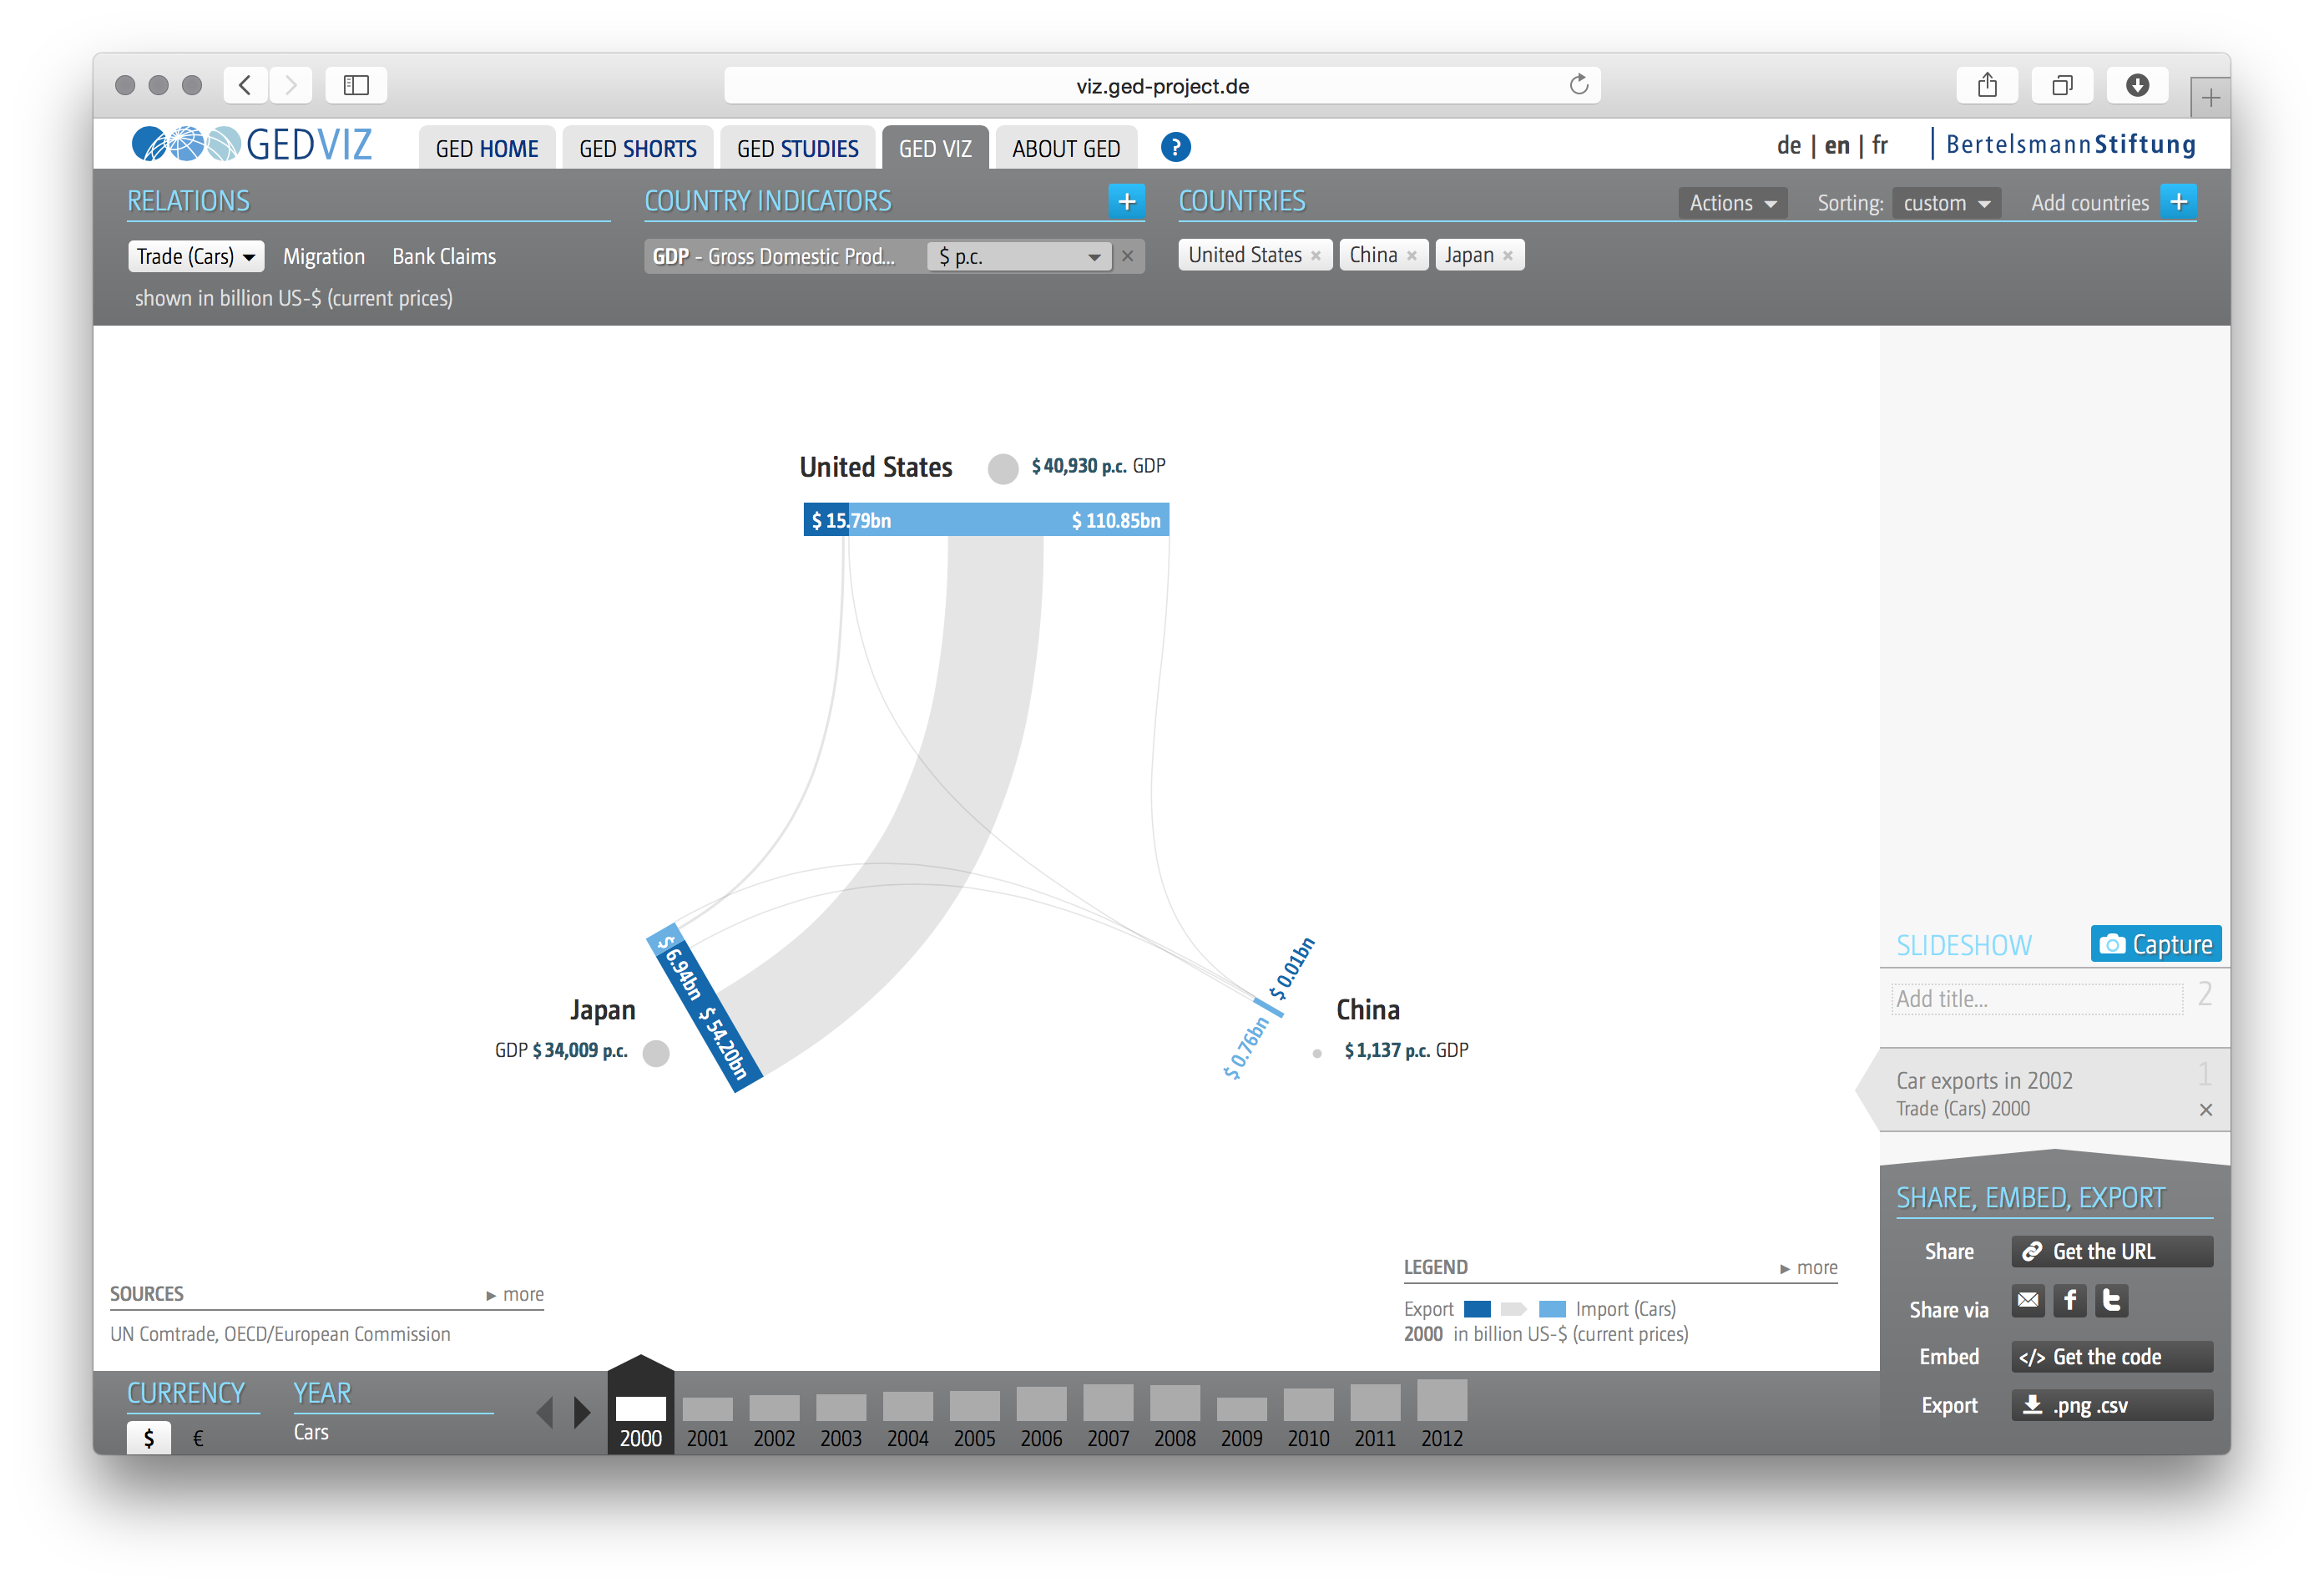
Task: Show more legend details
Action: [1808, 1268]
